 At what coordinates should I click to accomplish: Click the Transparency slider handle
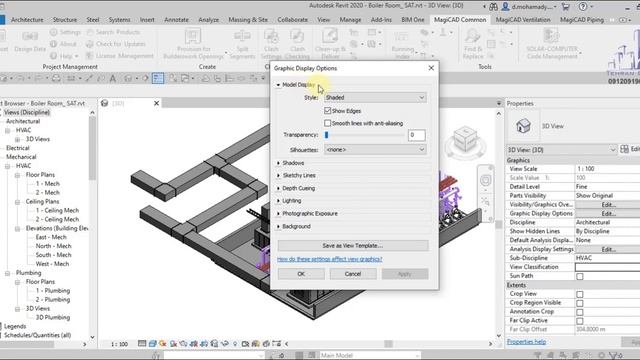pos(327,135)
